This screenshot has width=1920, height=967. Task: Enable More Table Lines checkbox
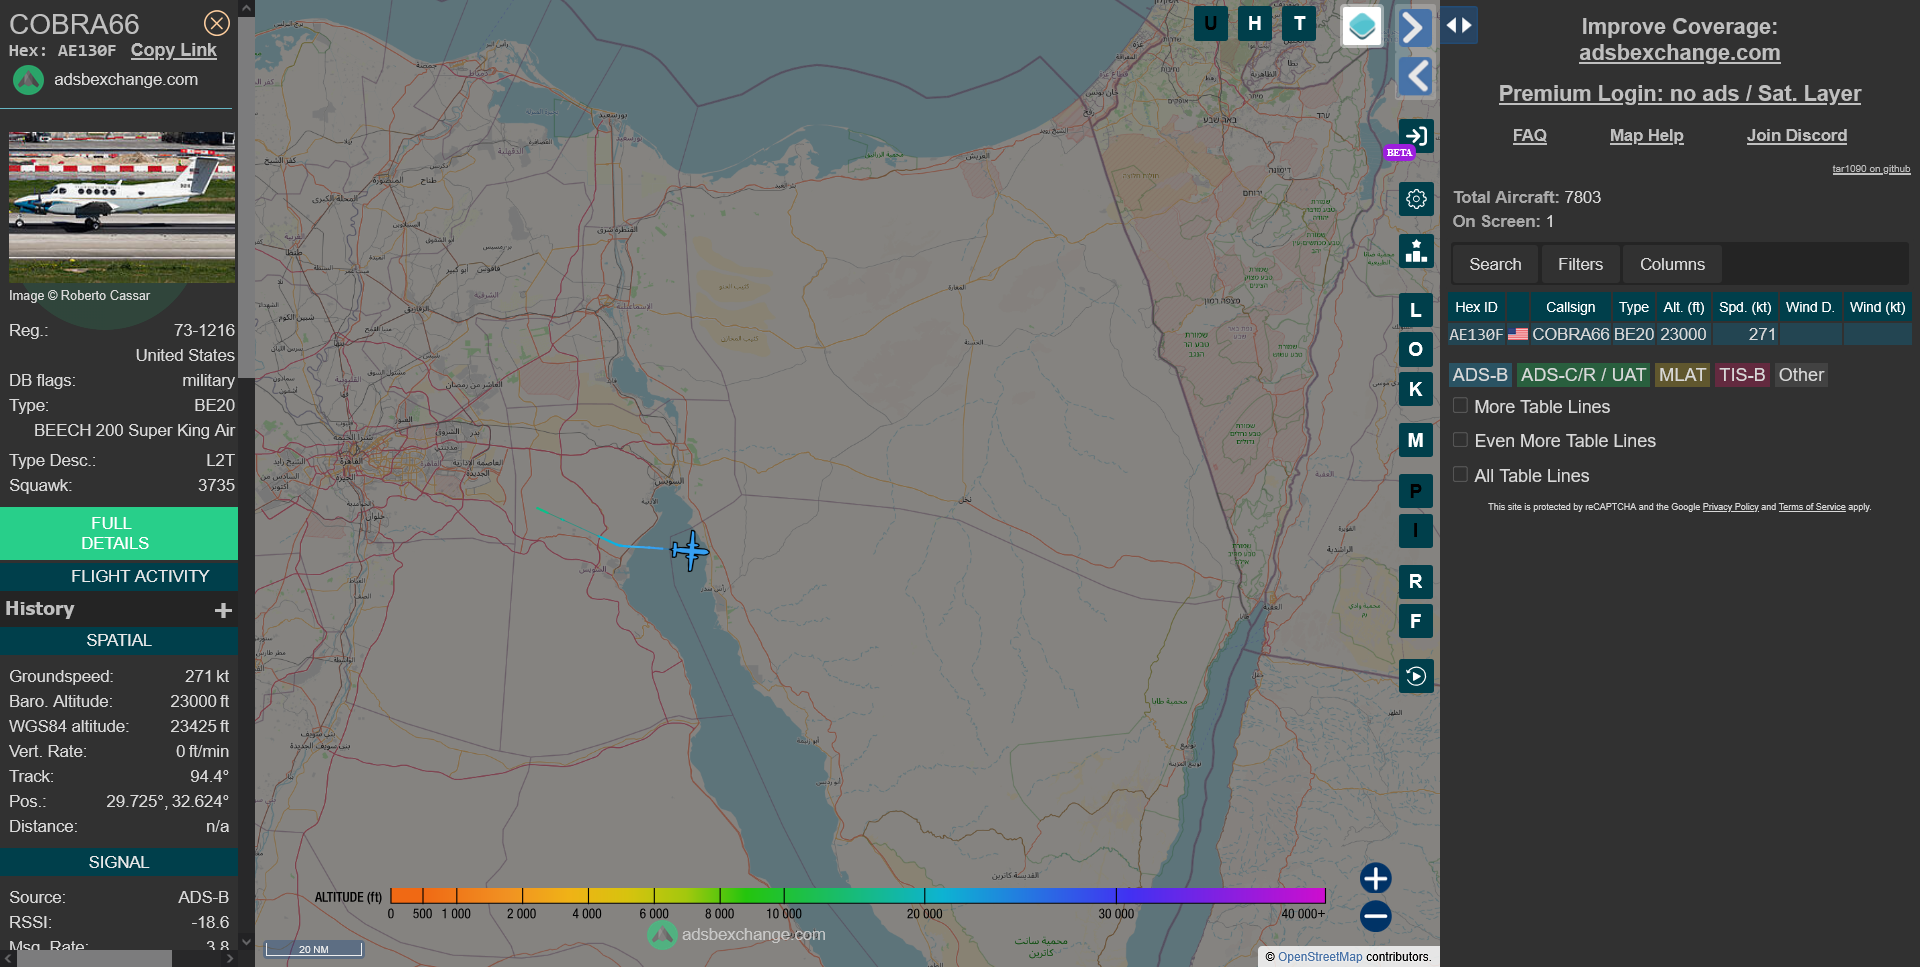coord(1461,406)
